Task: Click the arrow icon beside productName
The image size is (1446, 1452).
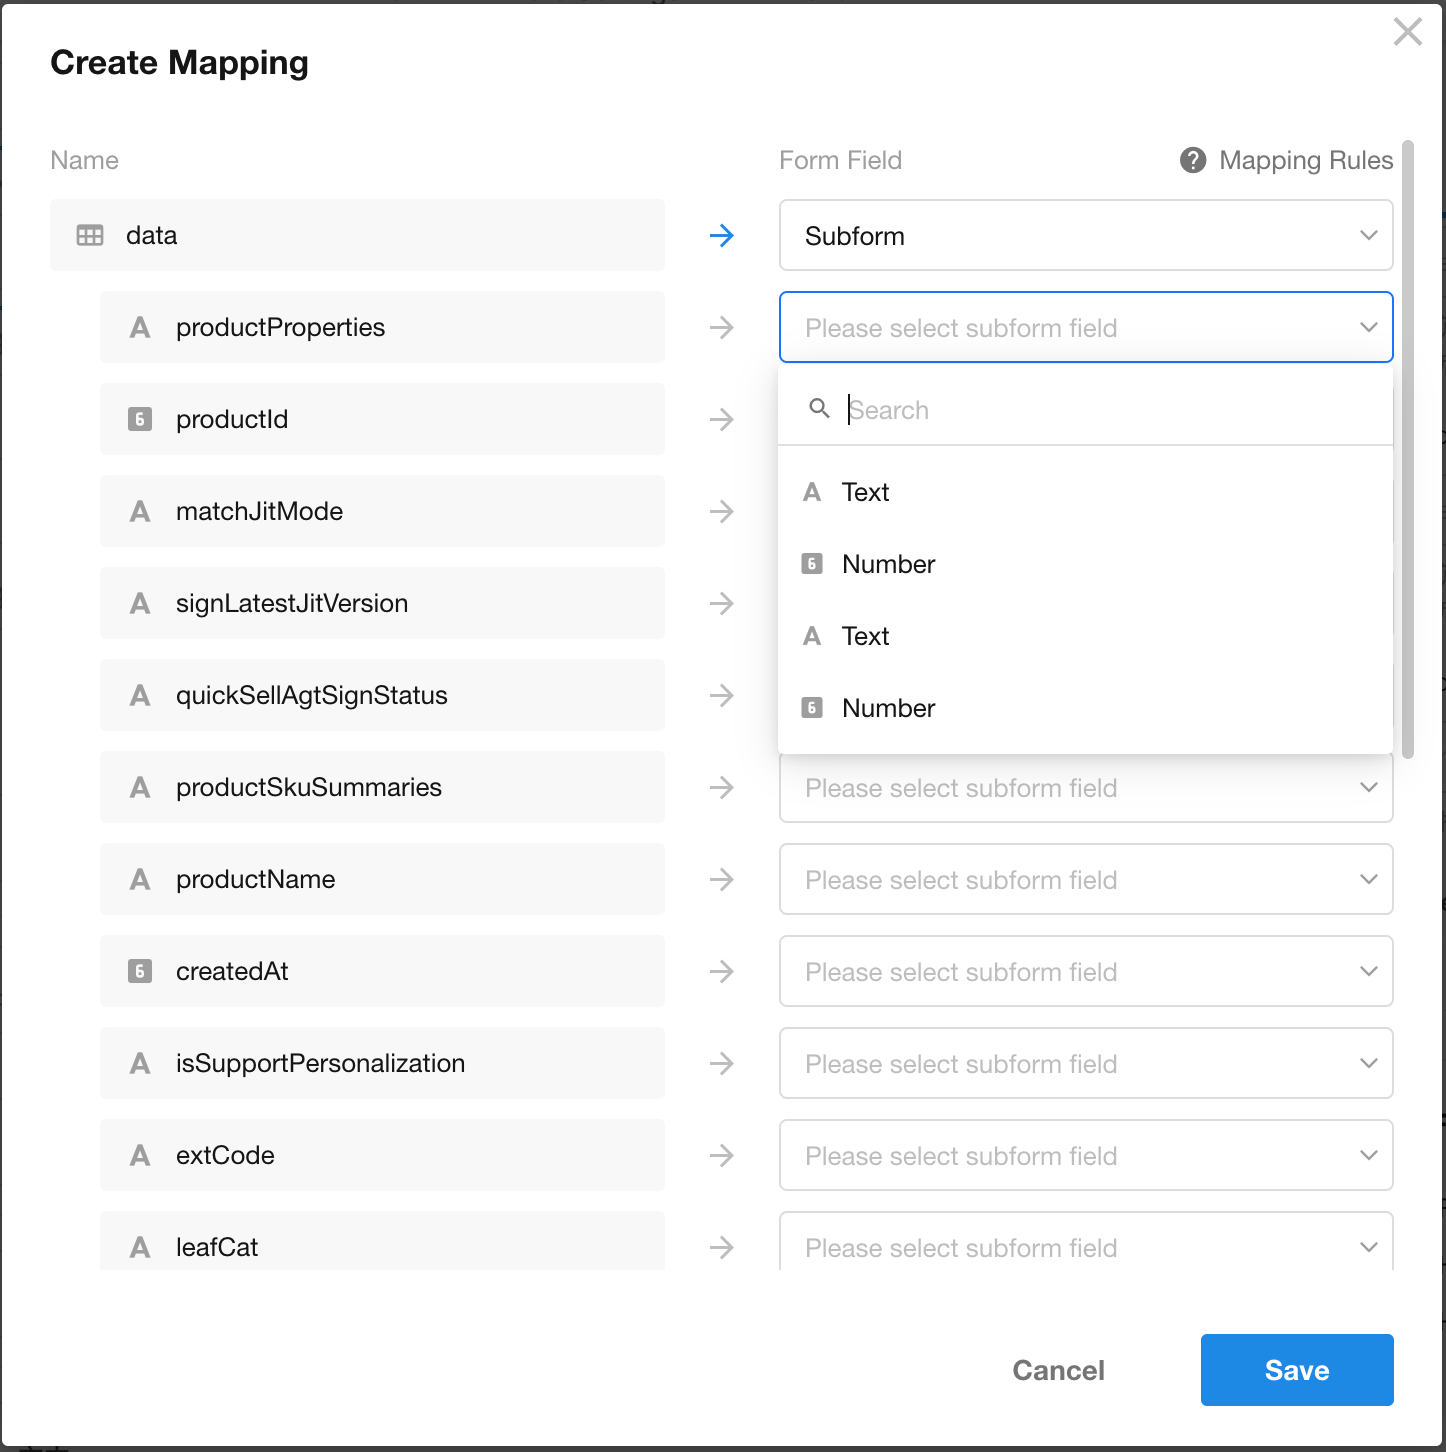Action: (721, 880)
